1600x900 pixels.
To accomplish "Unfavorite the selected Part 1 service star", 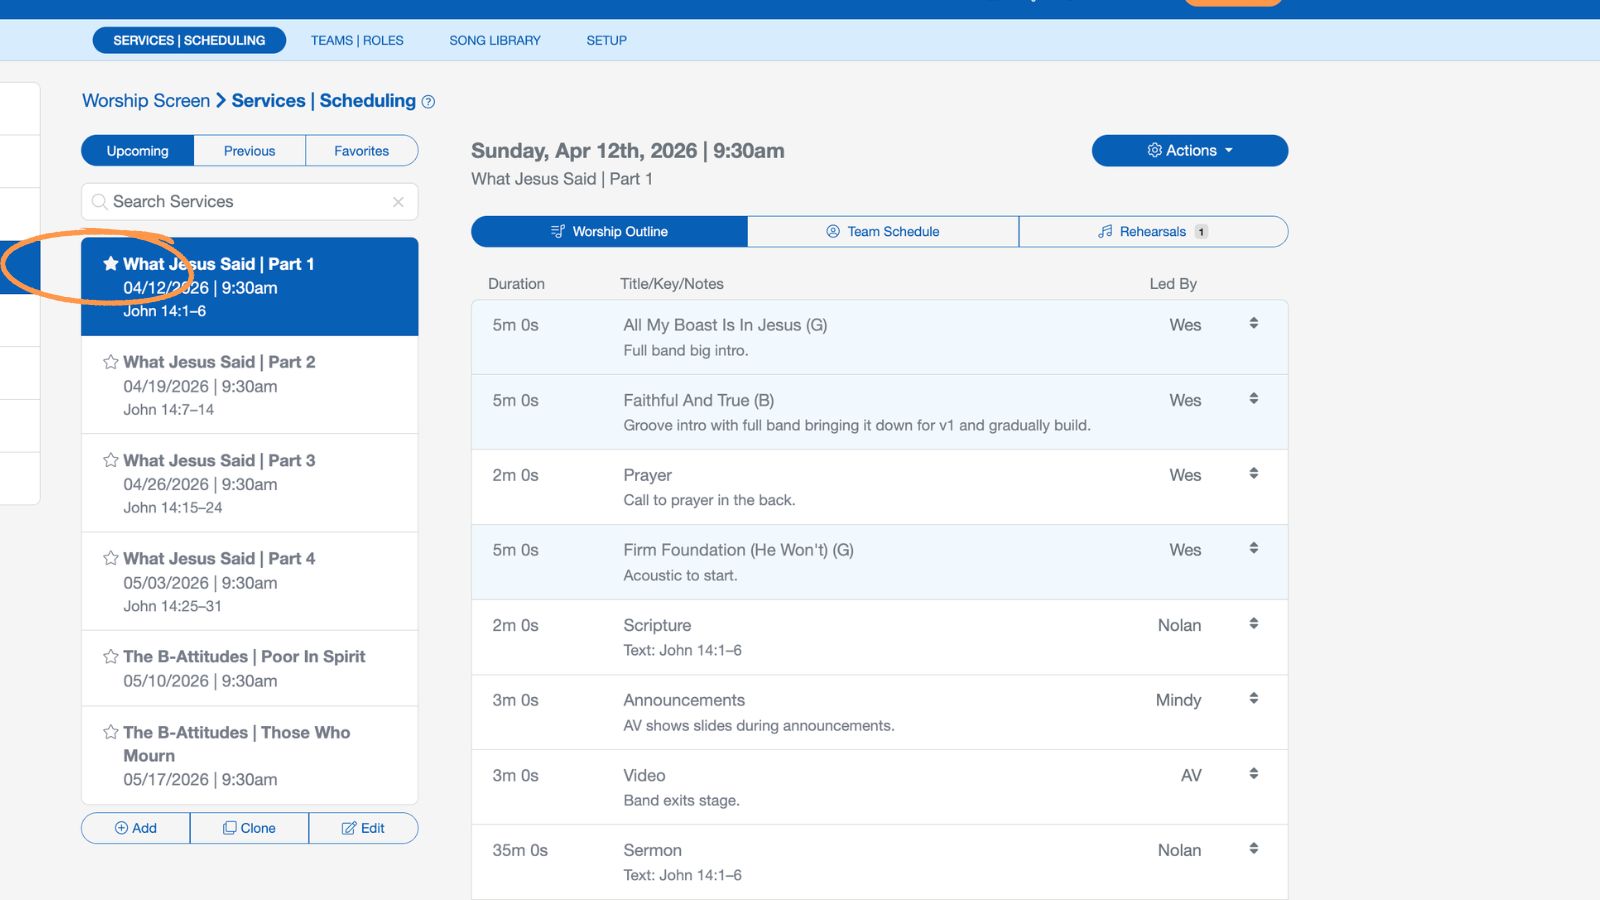I will pos(110,264).
